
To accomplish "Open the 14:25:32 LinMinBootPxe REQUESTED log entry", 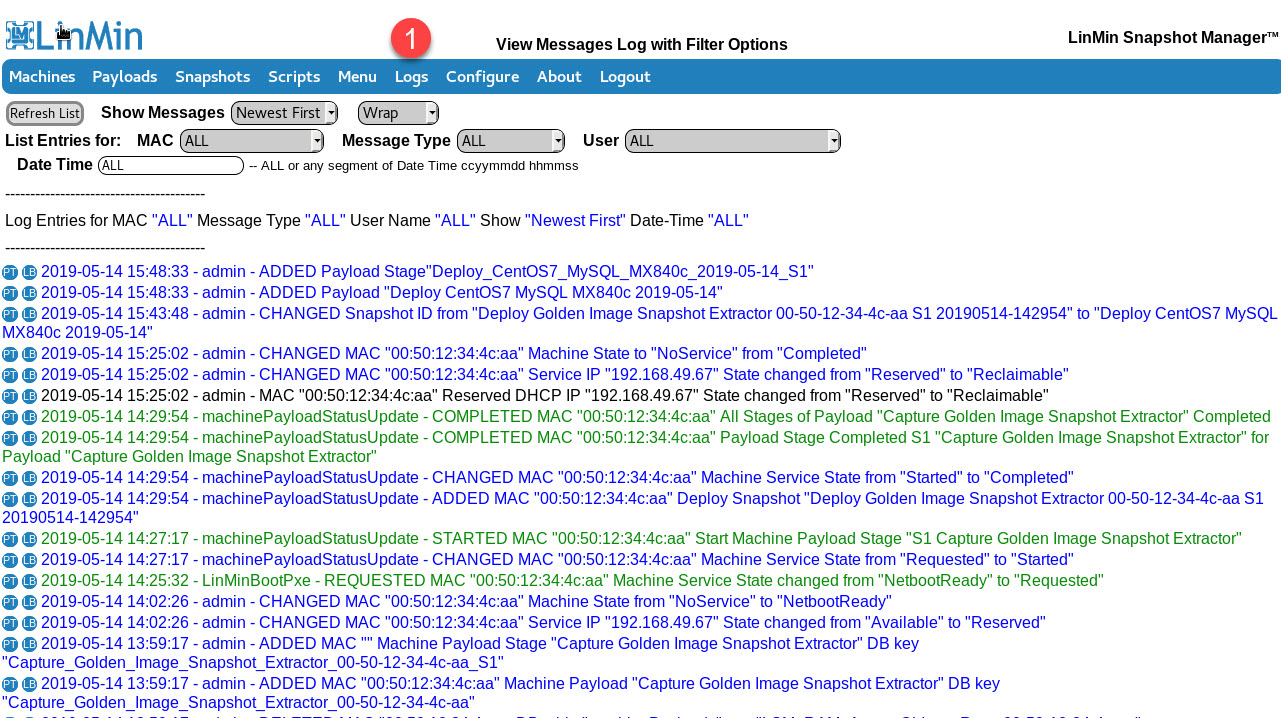I will 572,581.
